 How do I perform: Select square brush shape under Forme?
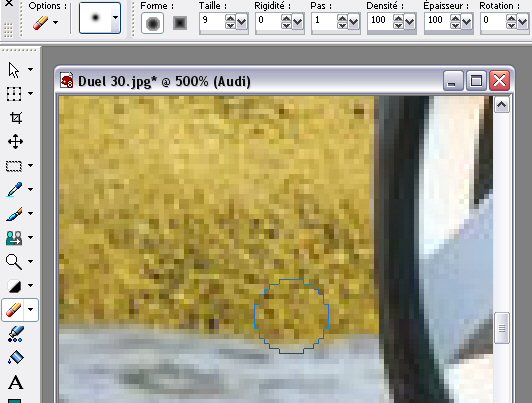tap(180, 23)
